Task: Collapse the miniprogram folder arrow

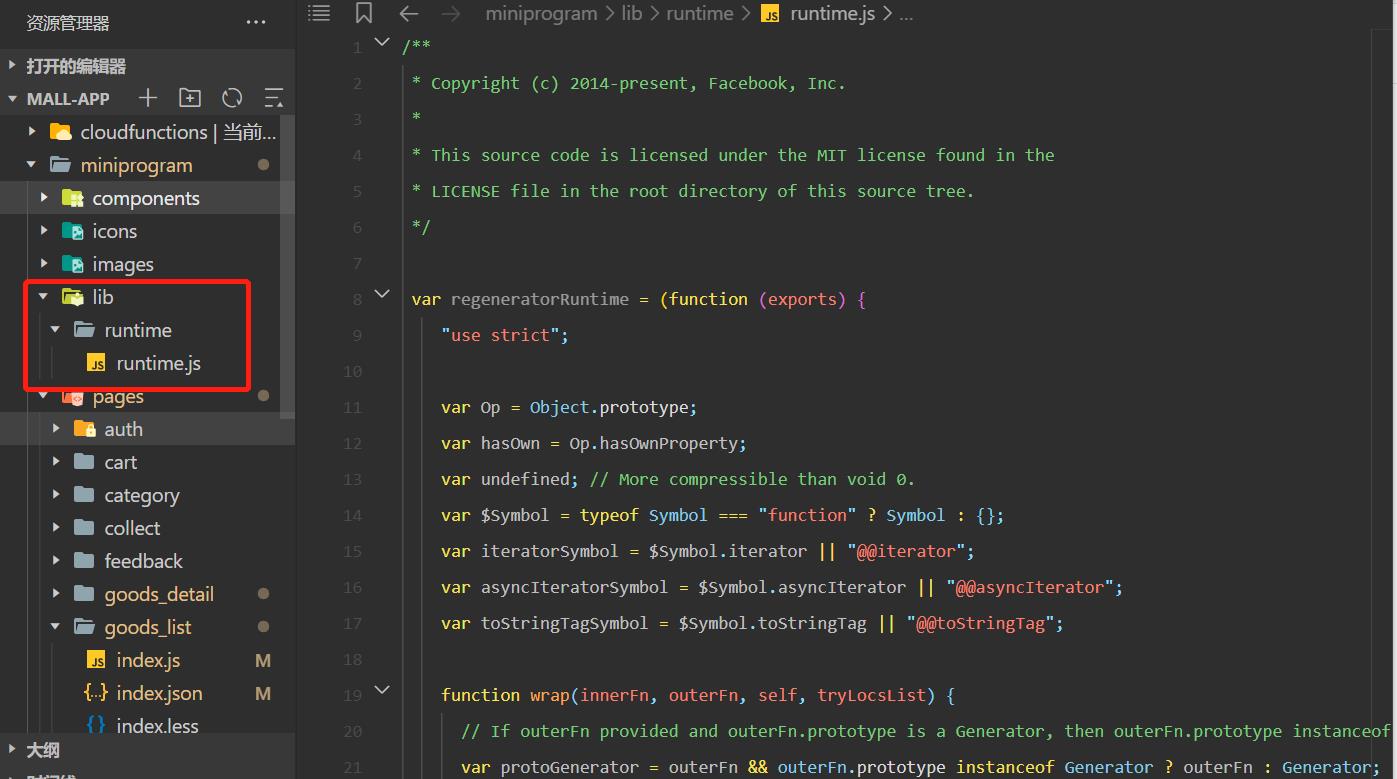Action: click(32, 165)
